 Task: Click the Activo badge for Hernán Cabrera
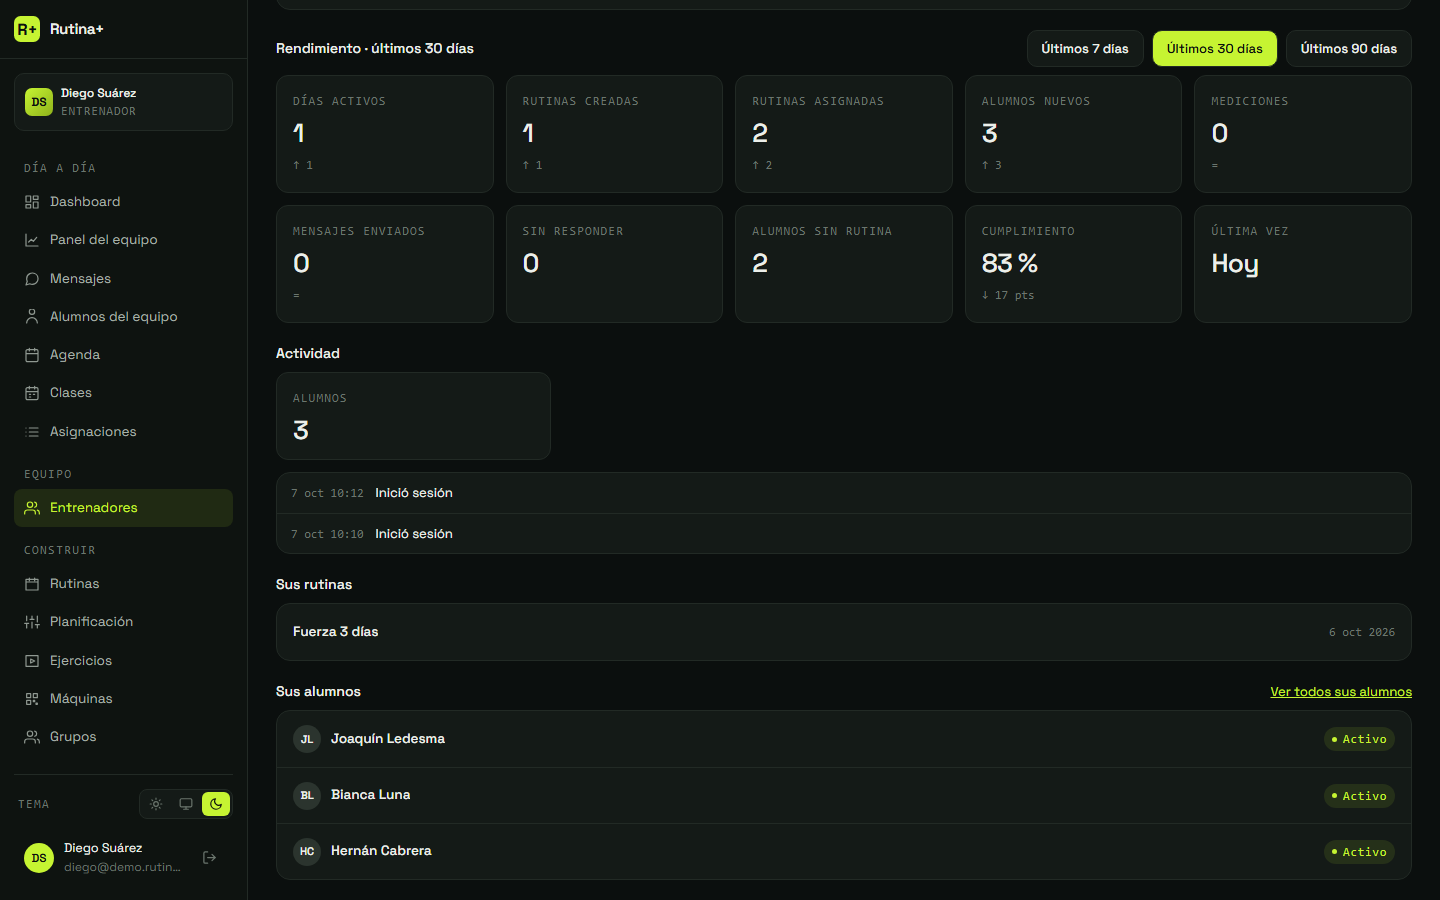pyautogui.click(x=1359, y=852)
